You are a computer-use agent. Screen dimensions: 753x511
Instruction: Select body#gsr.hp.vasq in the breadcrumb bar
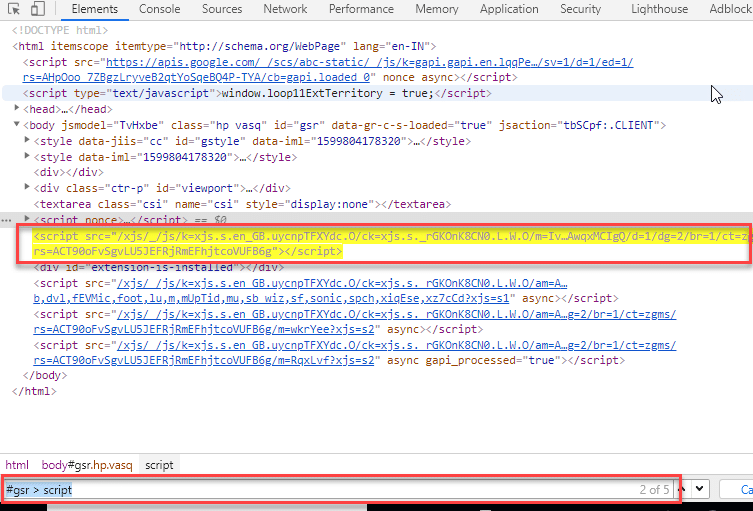[x=86, y=465]
